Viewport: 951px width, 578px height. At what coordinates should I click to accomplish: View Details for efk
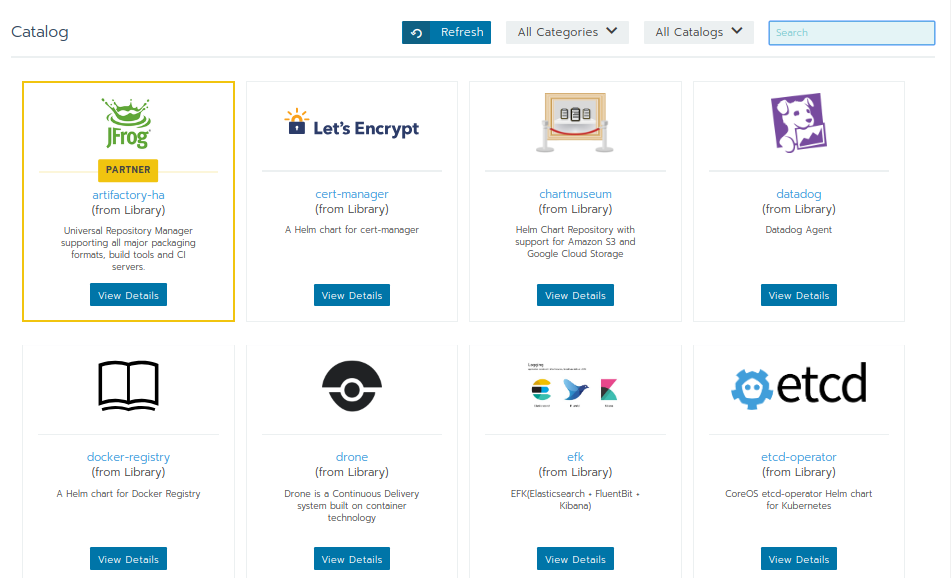tap(575, 559)
